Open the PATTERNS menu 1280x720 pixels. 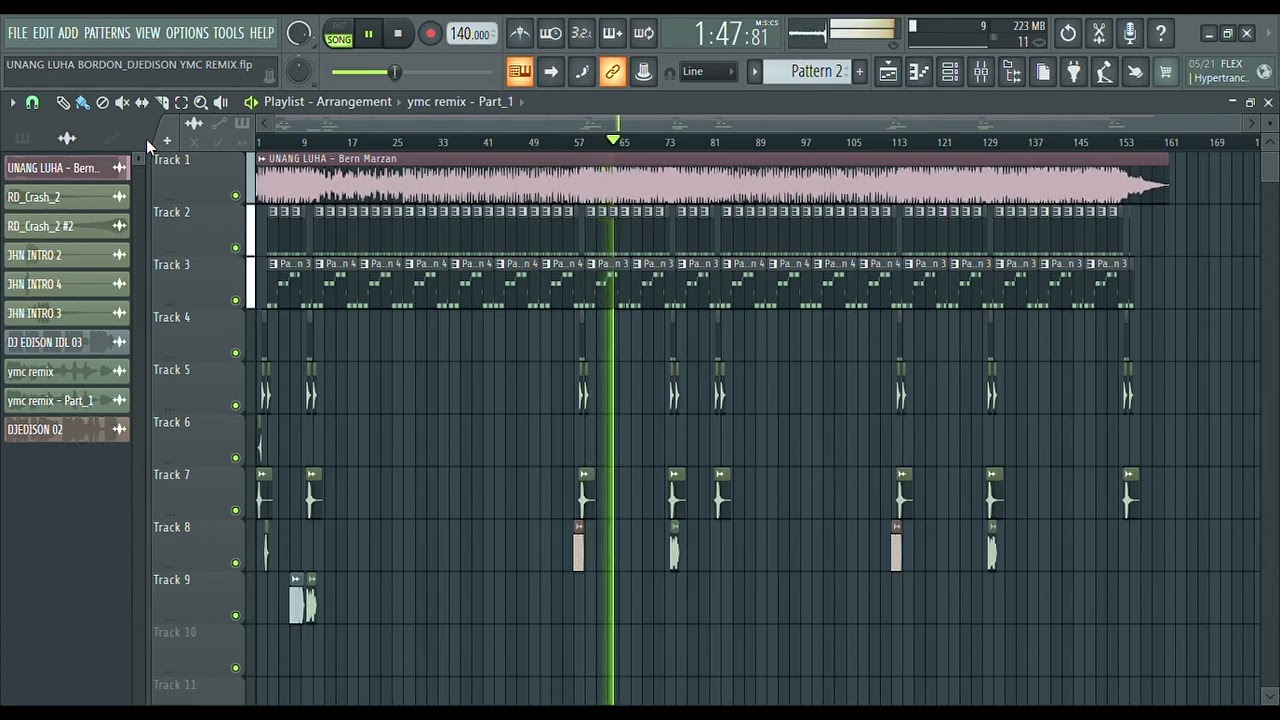(107, 33)
